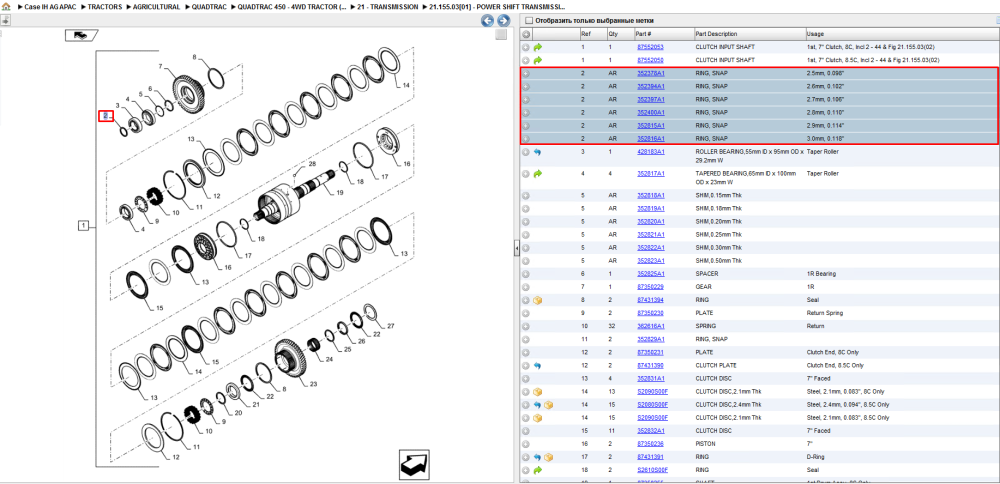
Task: Click the 'Qty' column header
Action: pyautogui.click(x=619, y=34)
